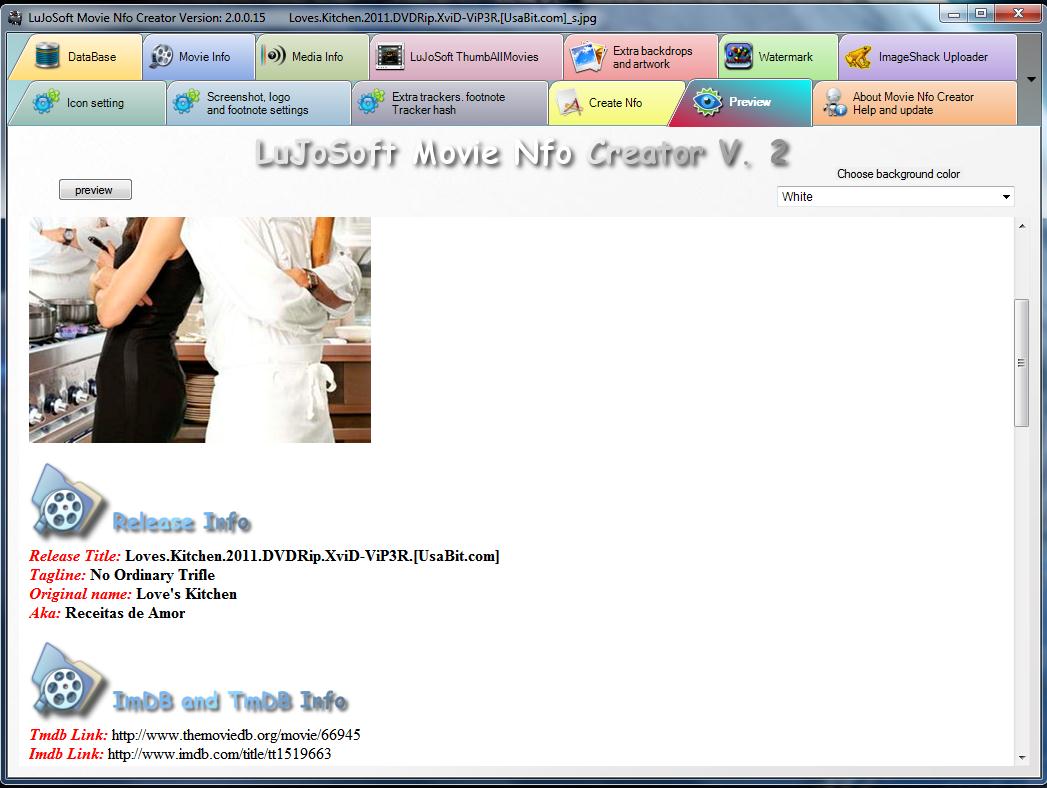1047x788 pixels.
Task: Click the preview pane scroll up arrow
Action: pyautogui.click(x=1022, y=227)
